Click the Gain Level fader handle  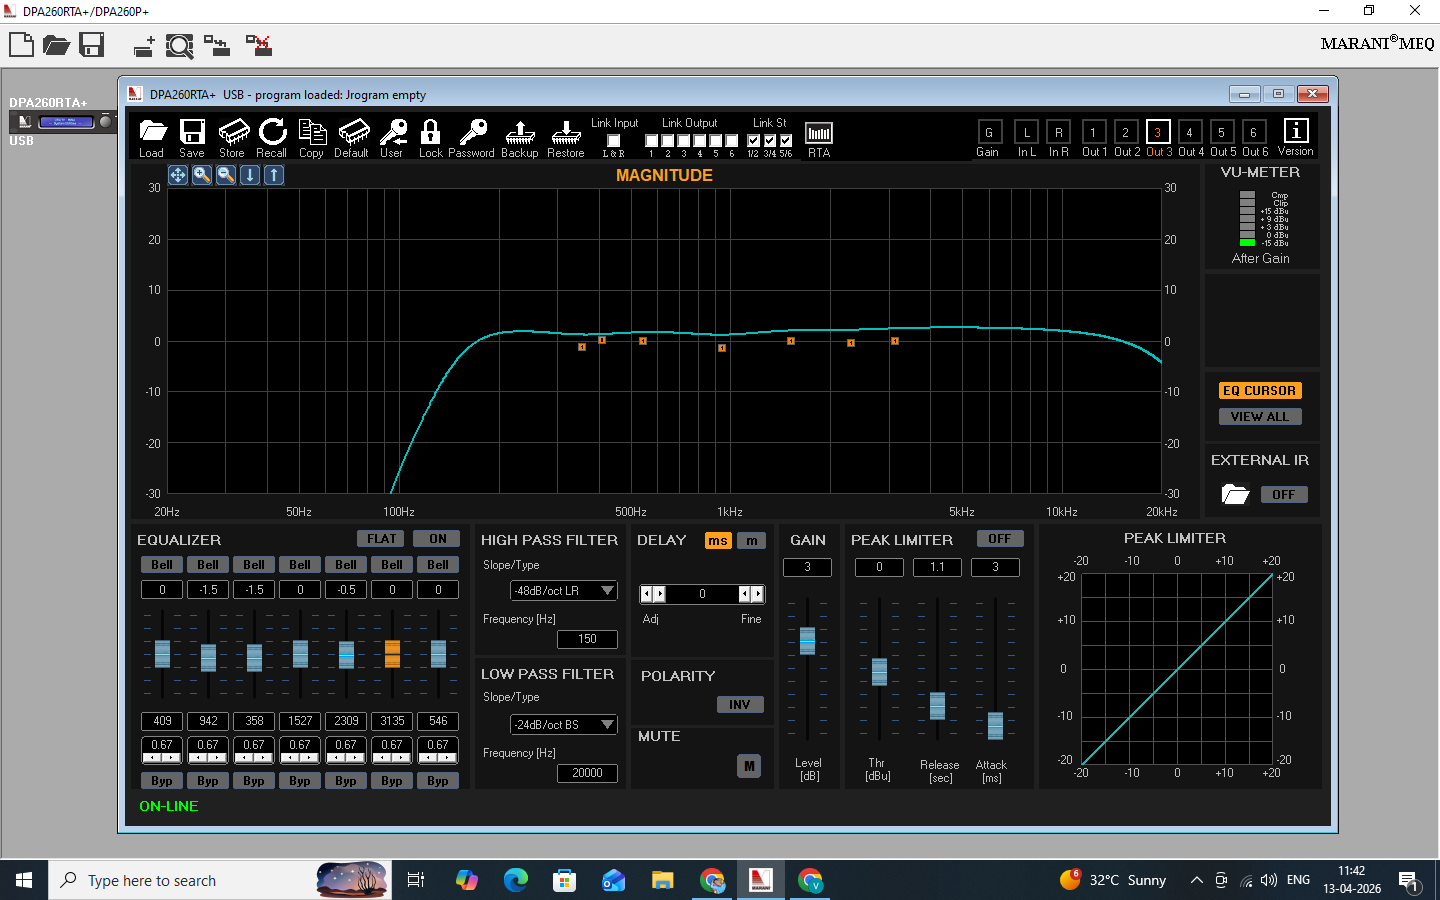coord(808,640)
